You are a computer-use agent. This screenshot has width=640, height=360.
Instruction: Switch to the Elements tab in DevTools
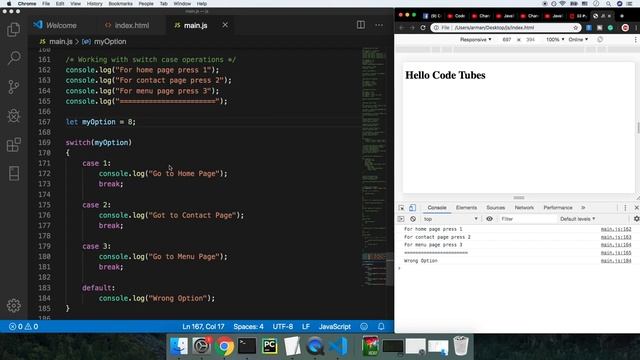(x=466, y=208)
